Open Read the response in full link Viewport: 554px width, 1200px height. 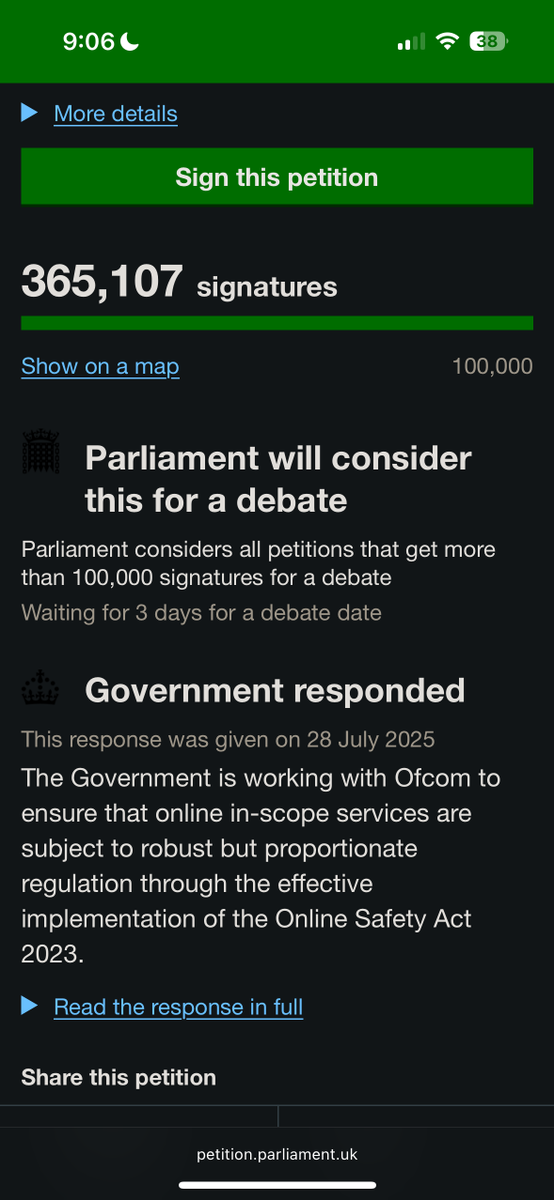pos(178,1006)
